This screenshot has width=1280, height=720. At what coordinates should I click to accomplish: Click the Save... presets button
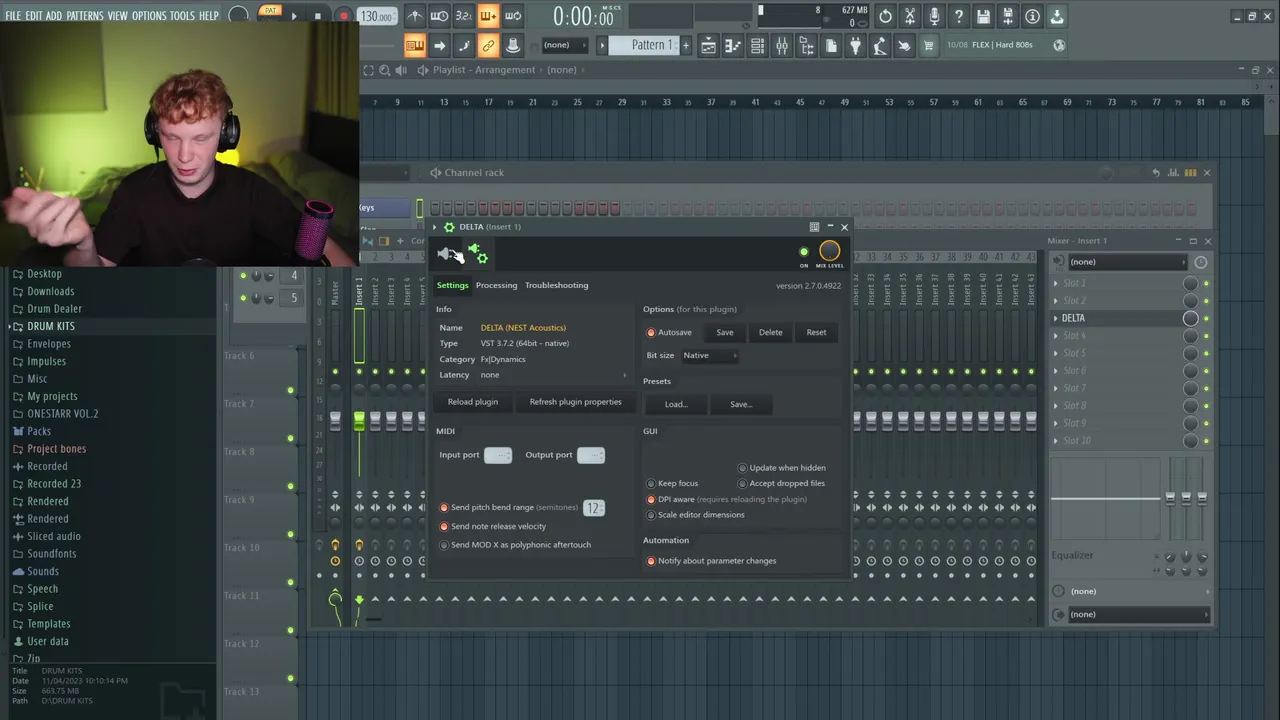click(x=741, y=404)
